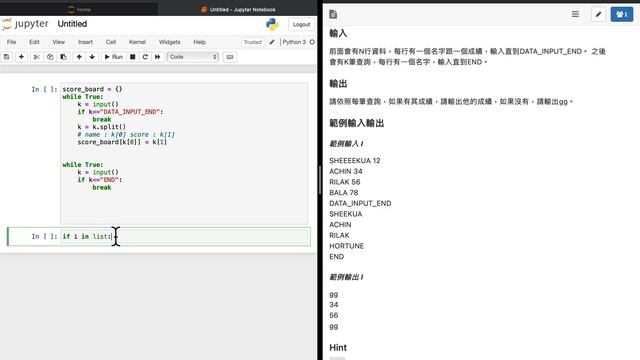Move selected cell down arrow
Image resolution: width=640 pixels, height=360 pixels.
[92, 57]
